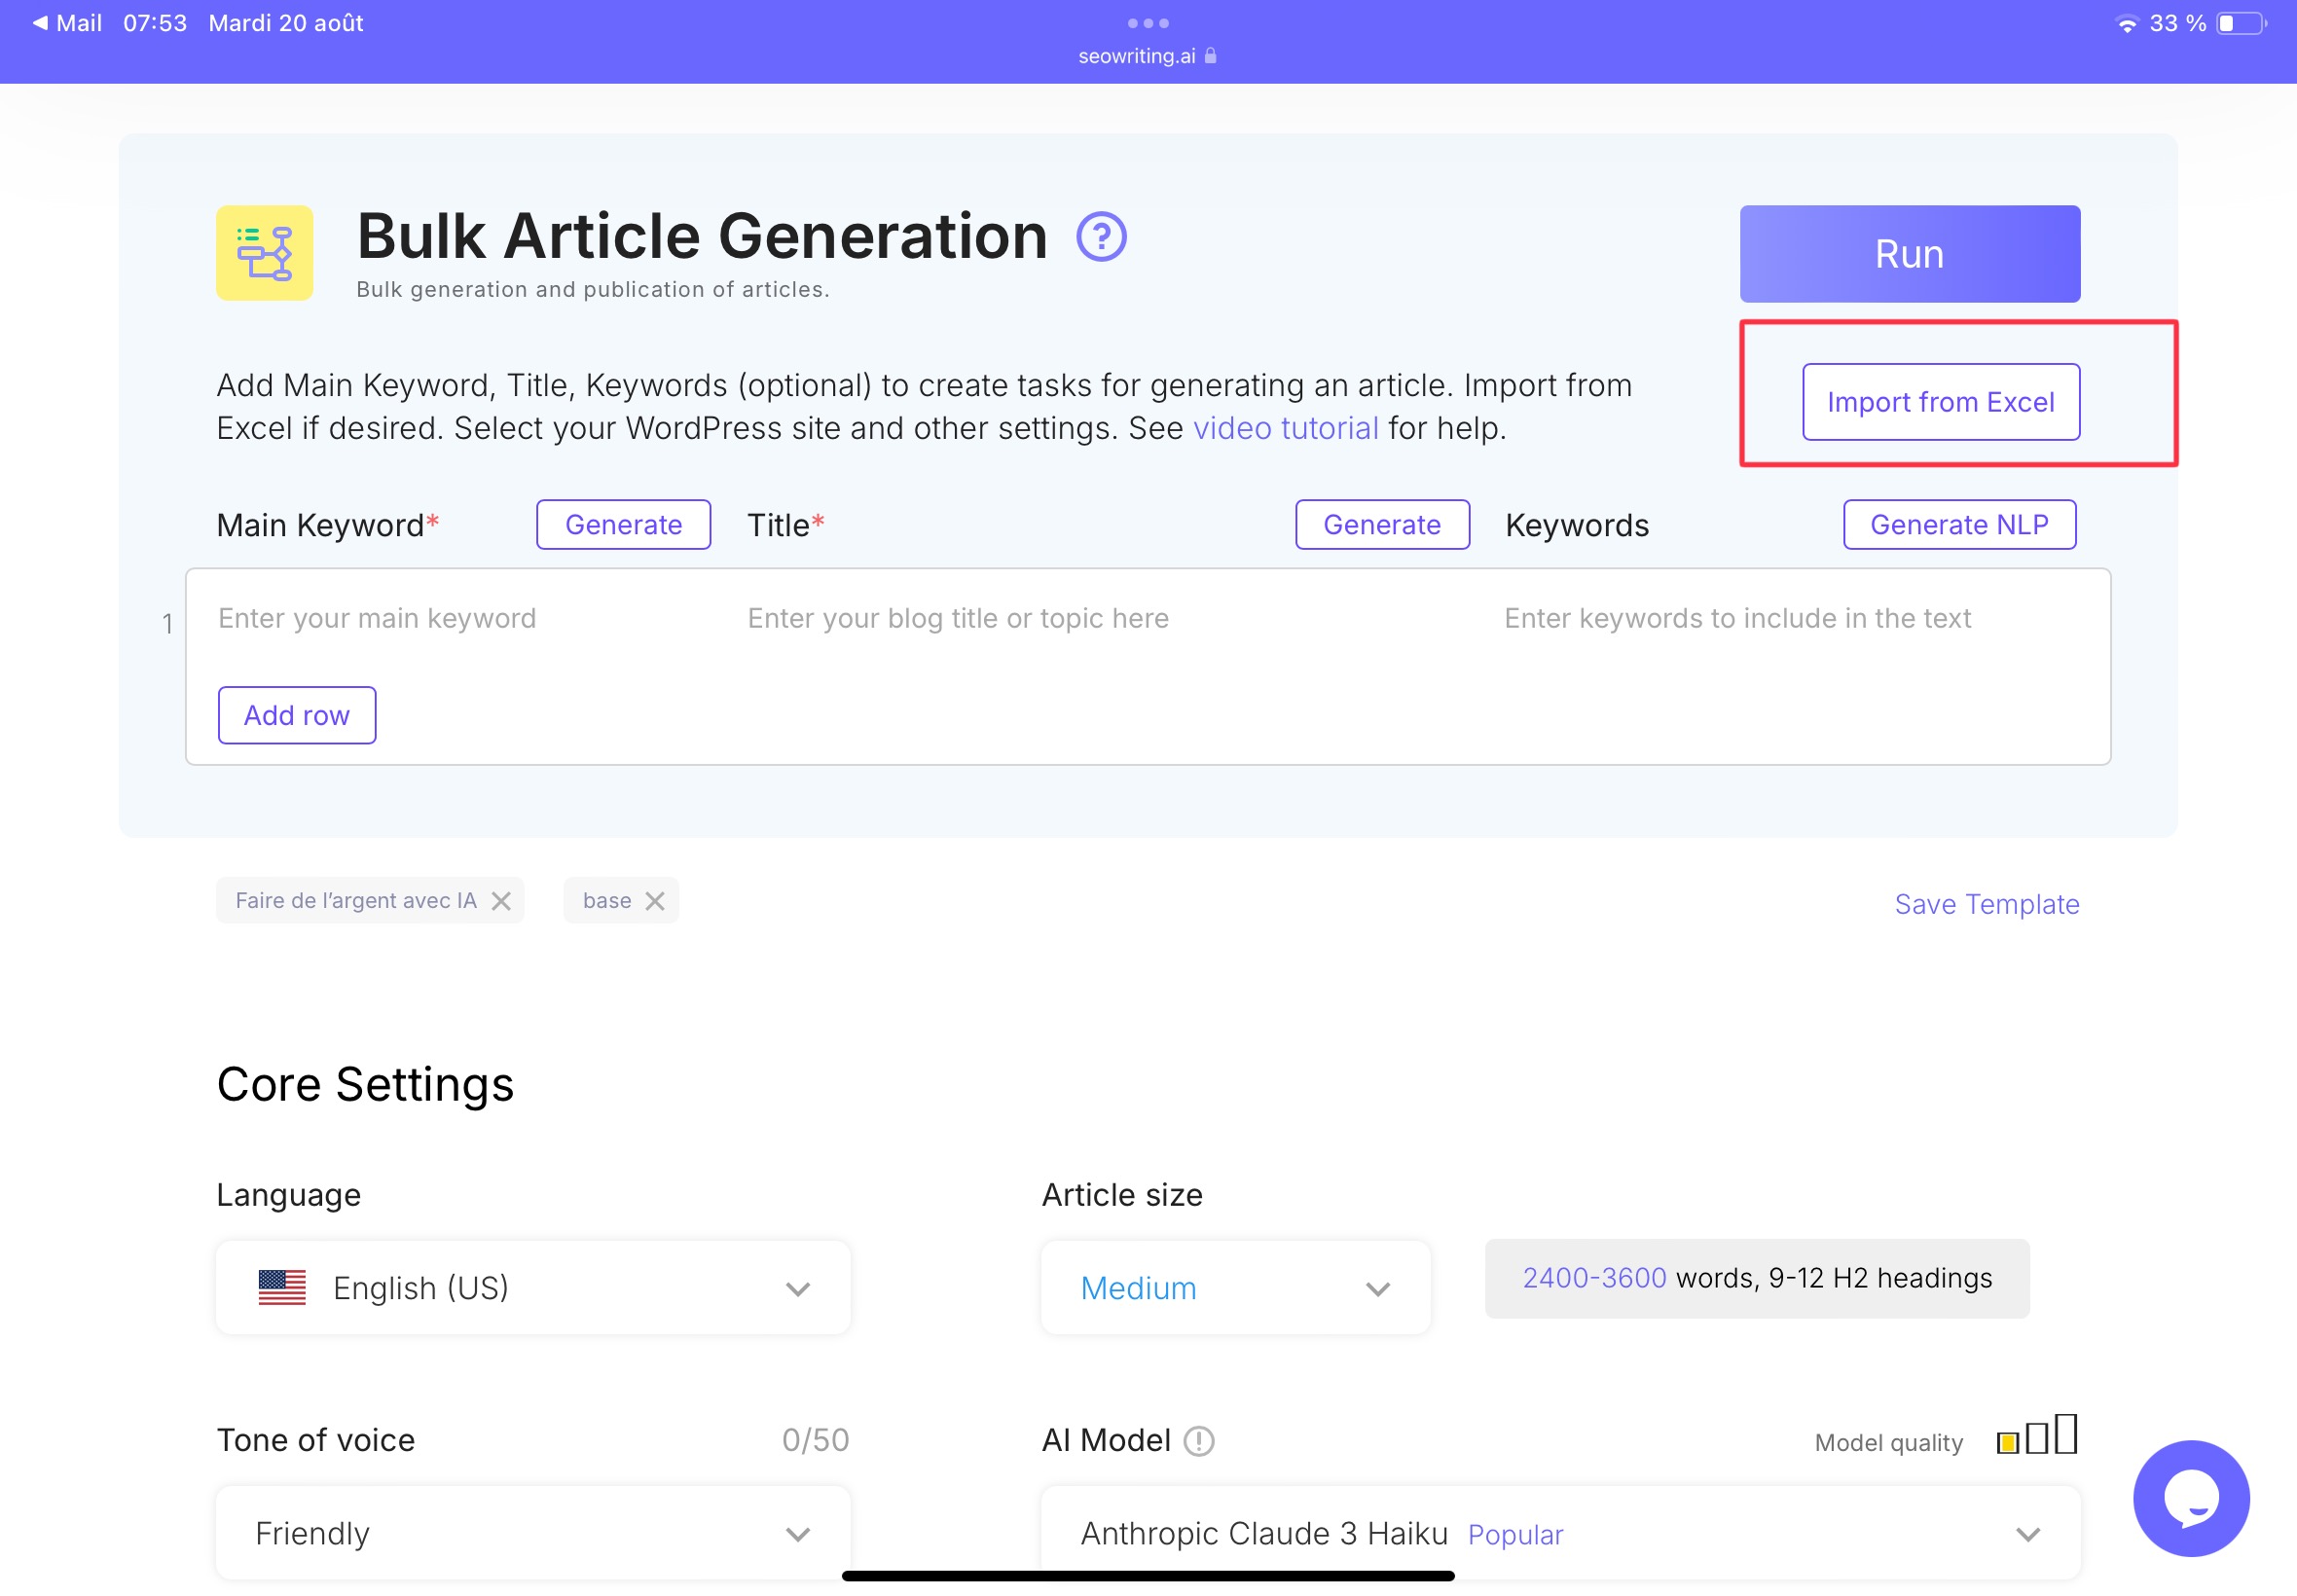2297x1596 pixels.
Task: Click the Add row button
Action: [297, 711]
